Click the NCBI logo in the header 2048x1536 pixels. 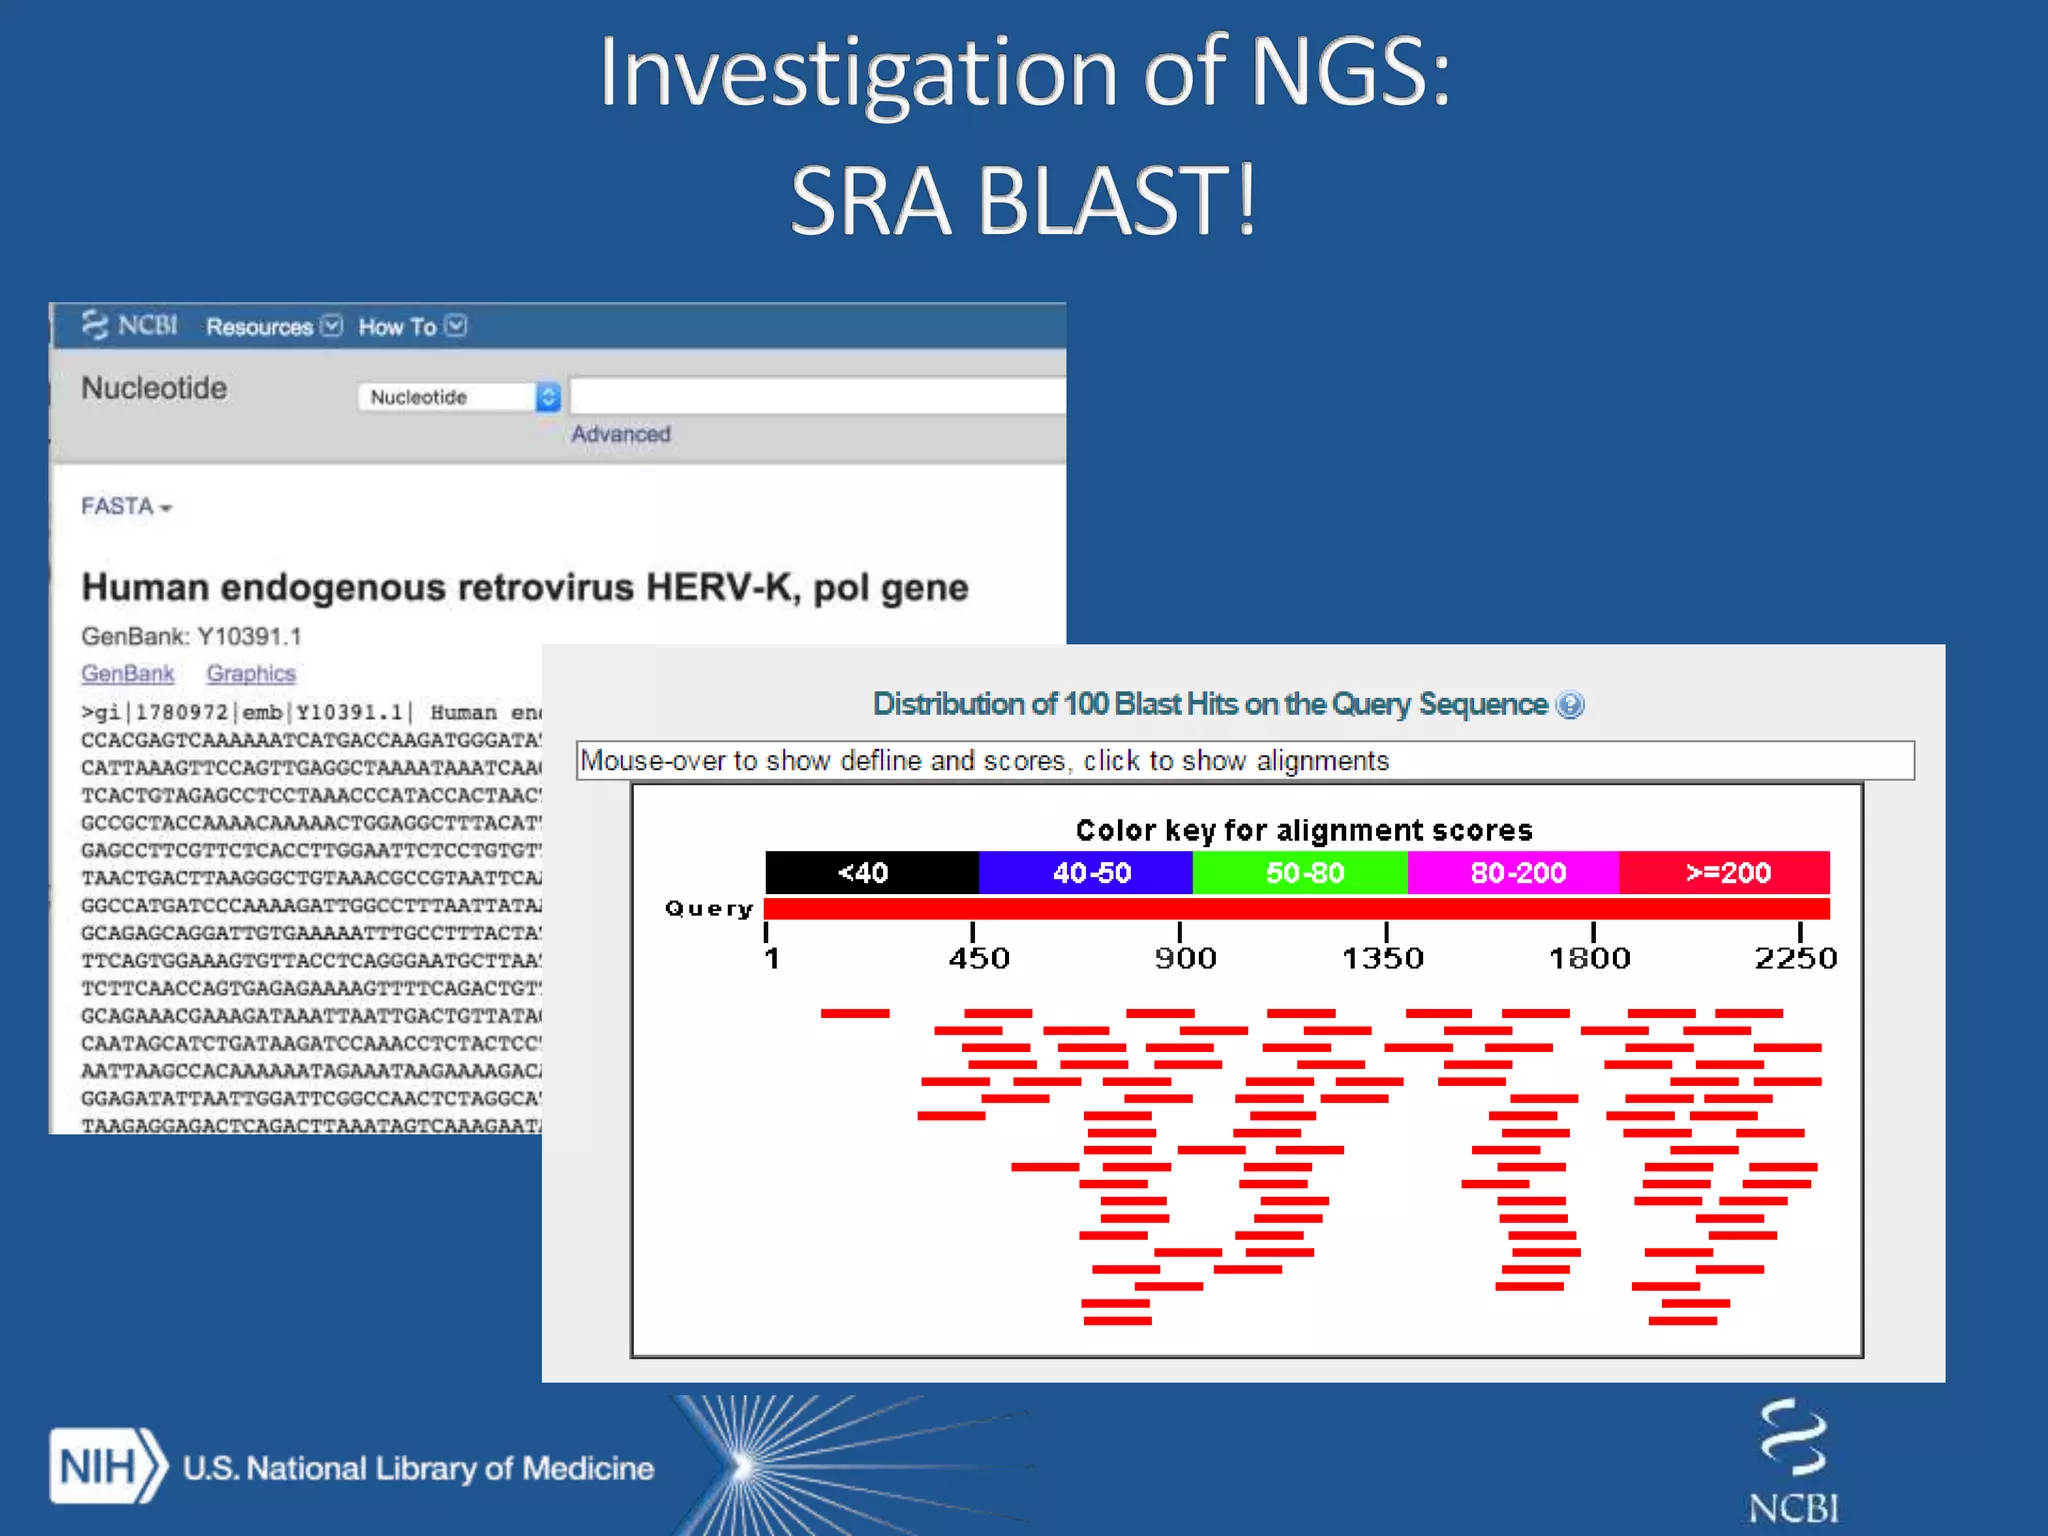tap(130, 326)
